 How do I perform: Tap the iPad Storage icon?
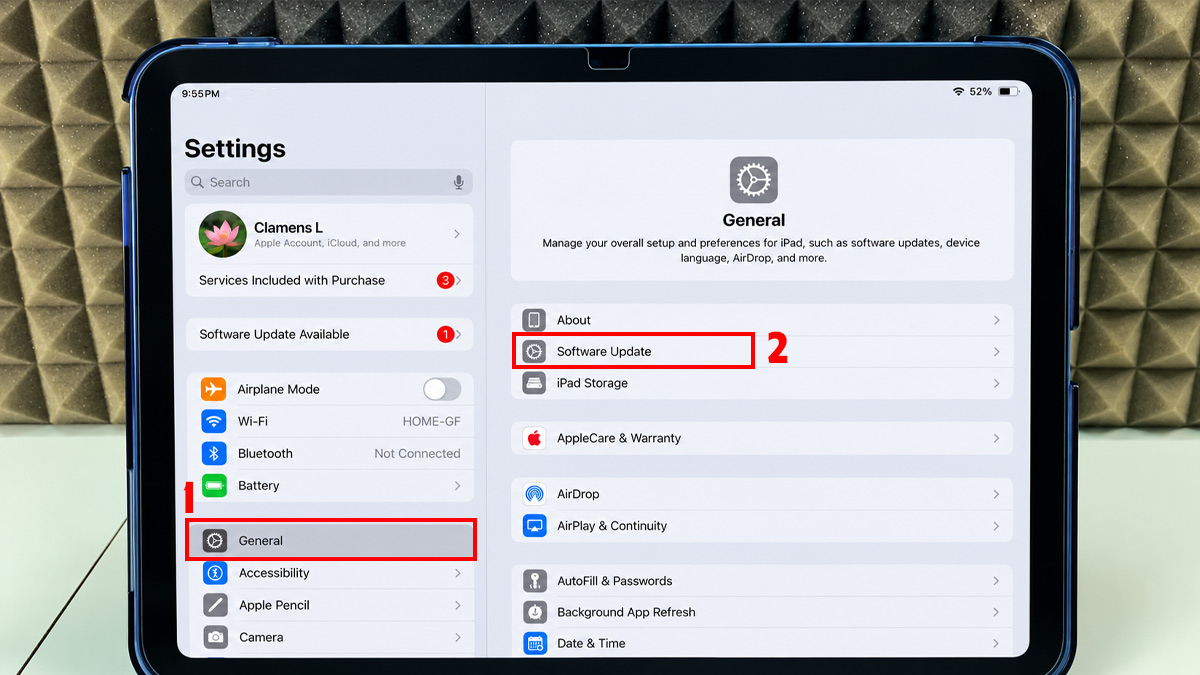pyautogui.click(x=534, y=383)
